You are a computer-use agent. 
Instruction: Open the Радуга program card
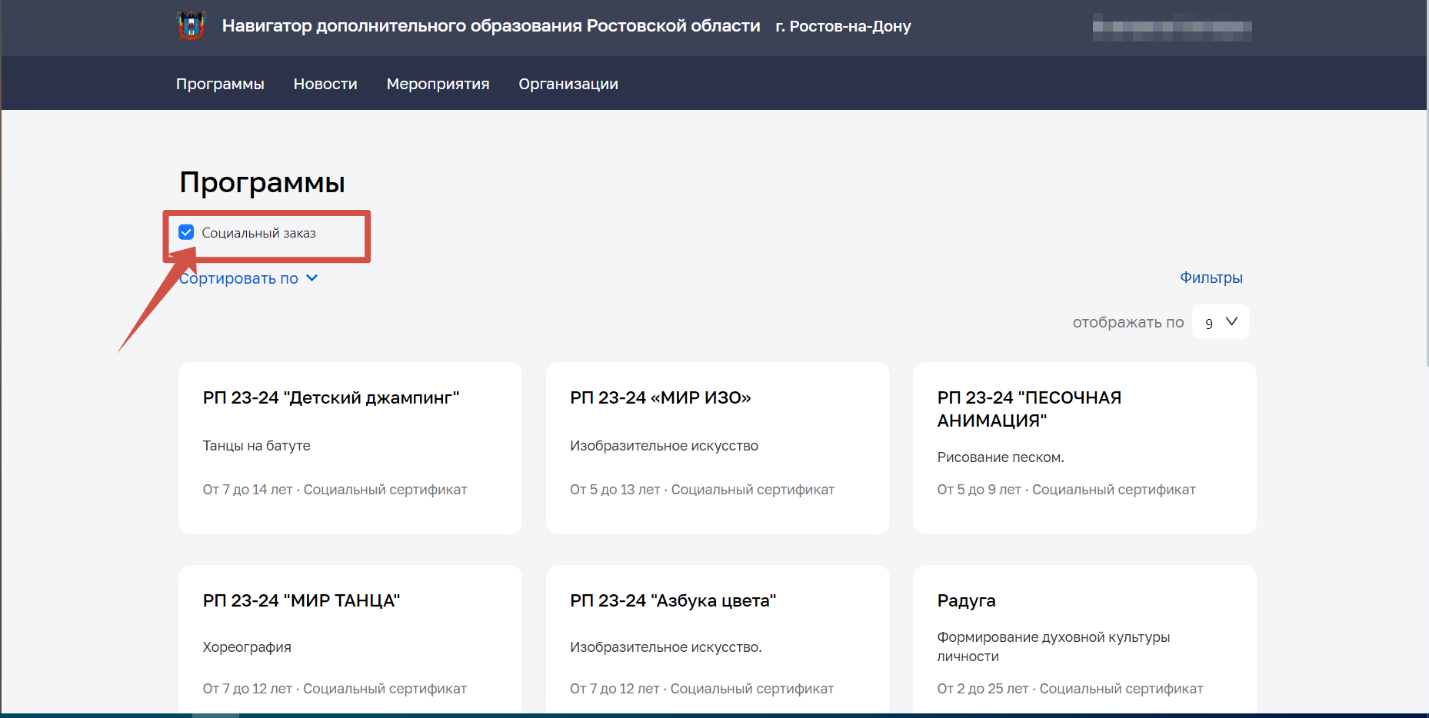[1084, 640]
